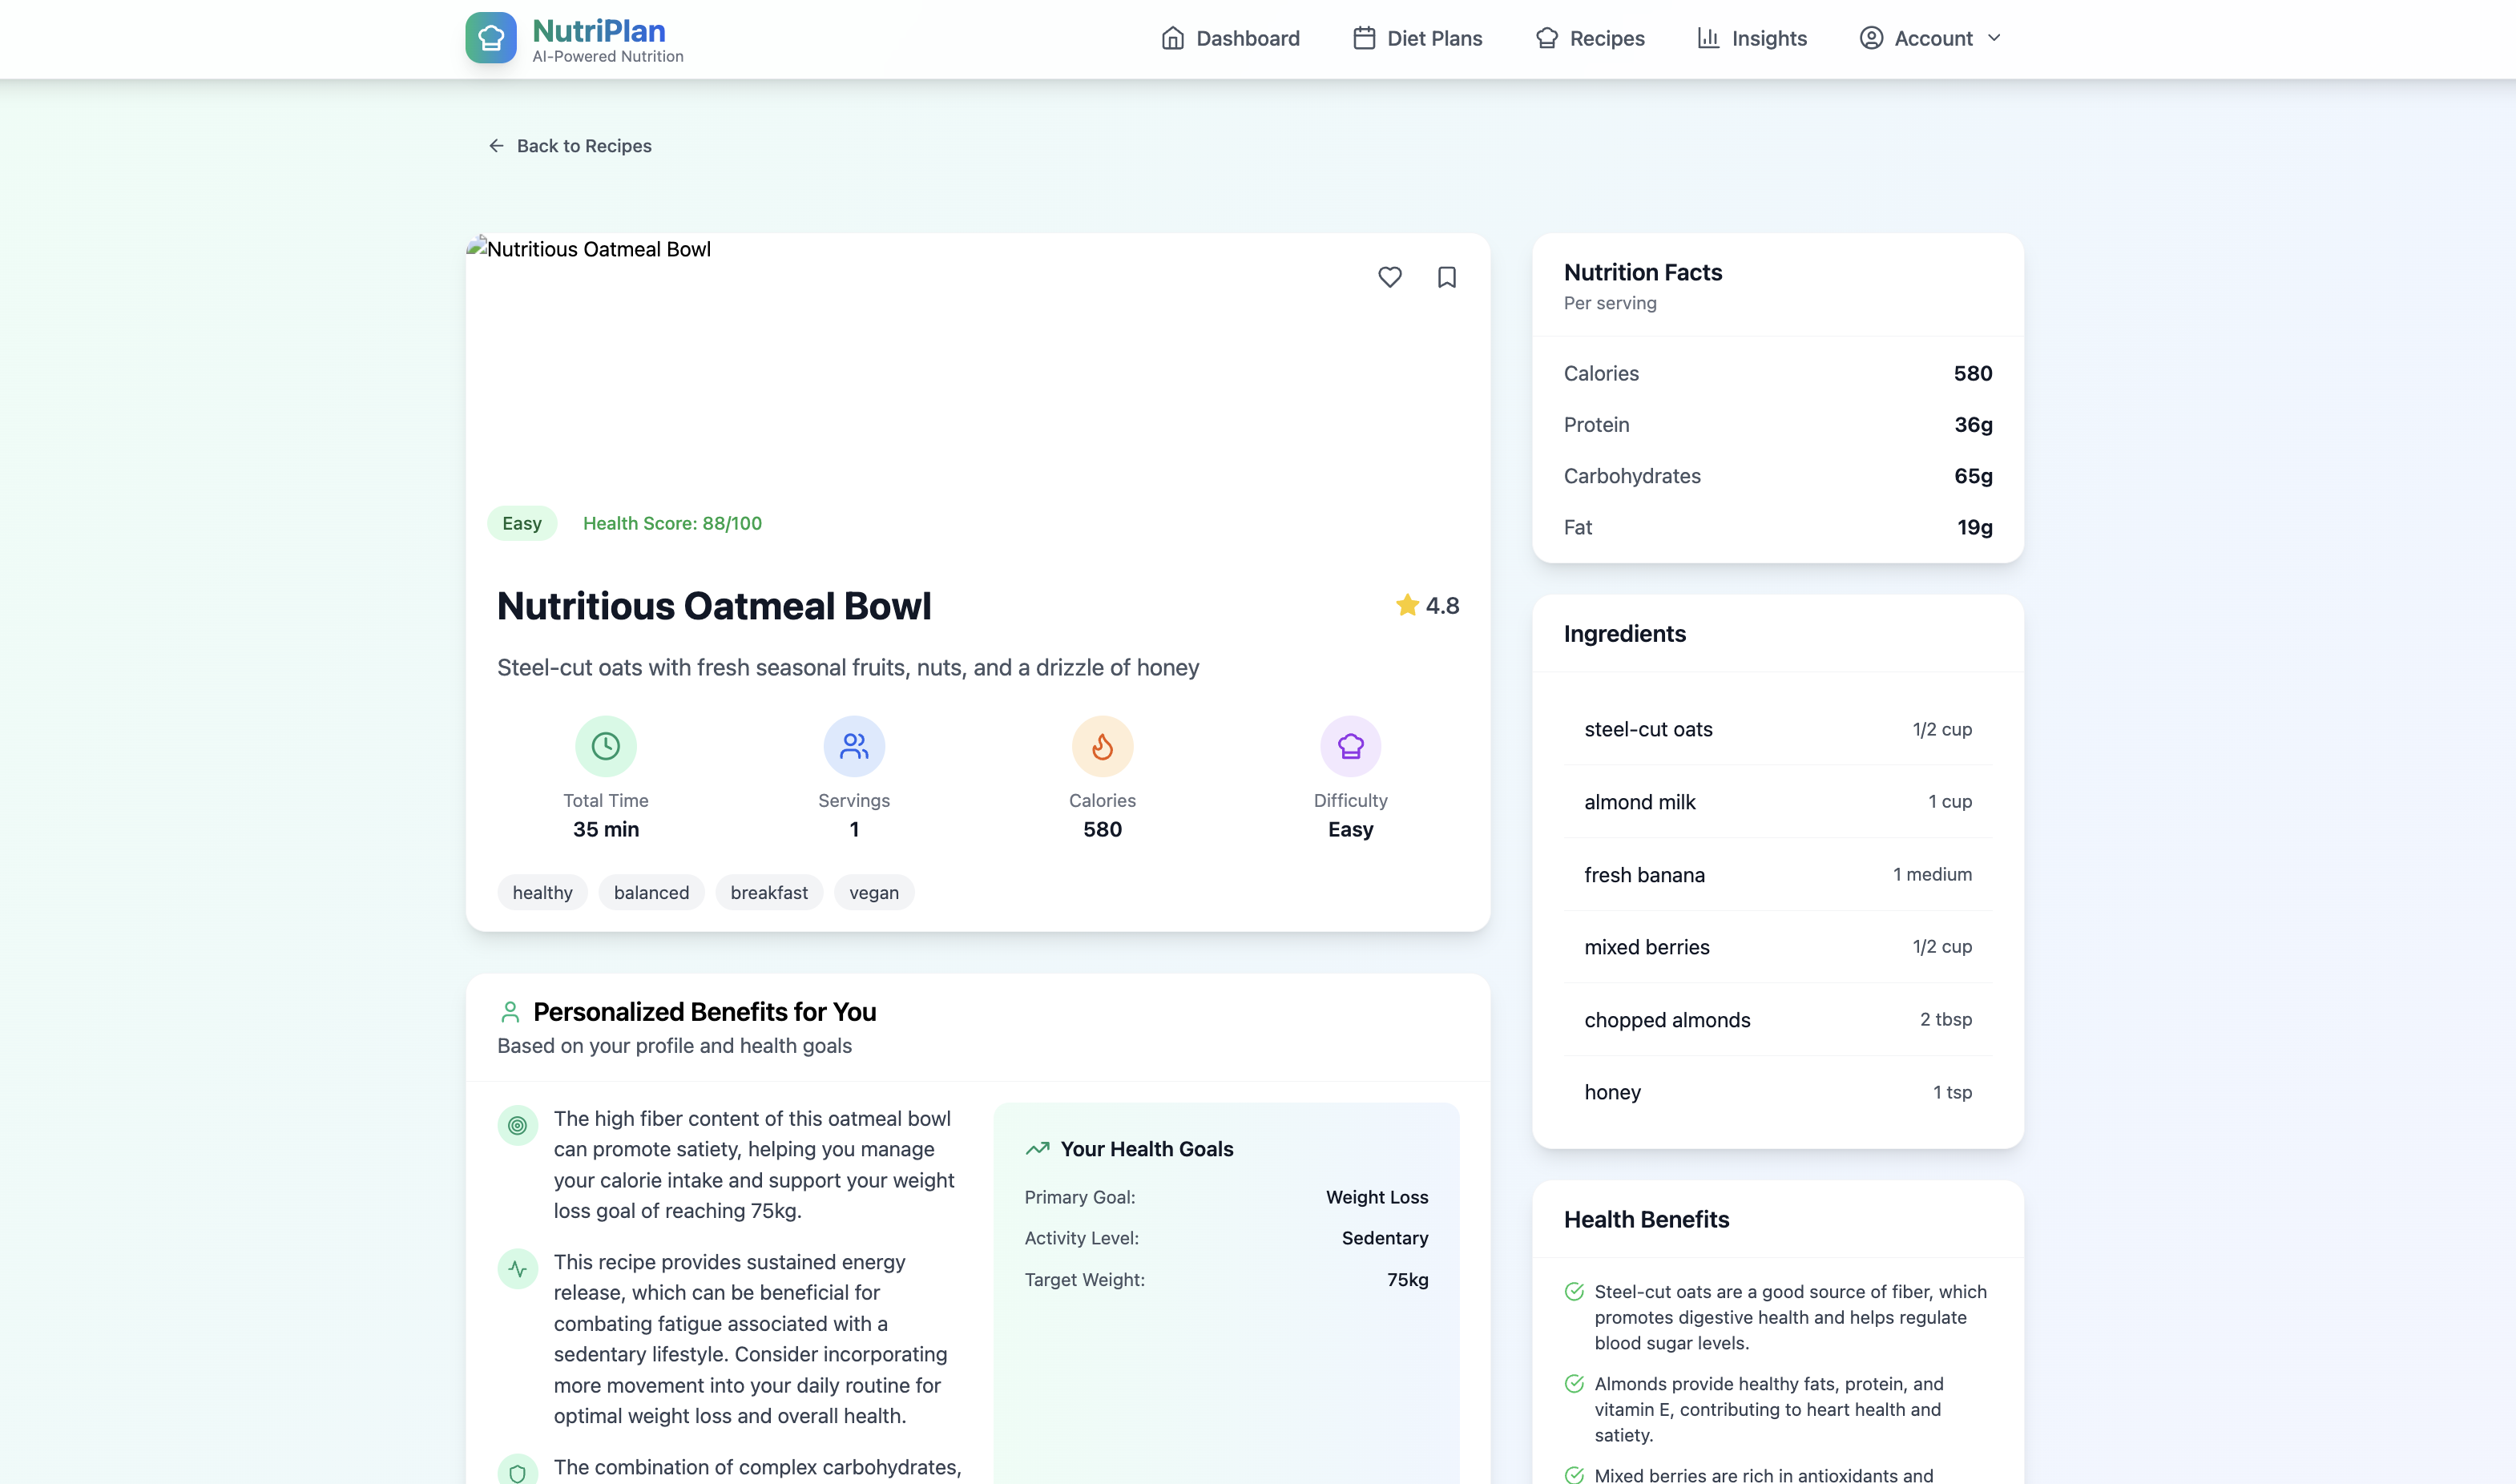Click the Total Time clock icon

tap(605, 746)
